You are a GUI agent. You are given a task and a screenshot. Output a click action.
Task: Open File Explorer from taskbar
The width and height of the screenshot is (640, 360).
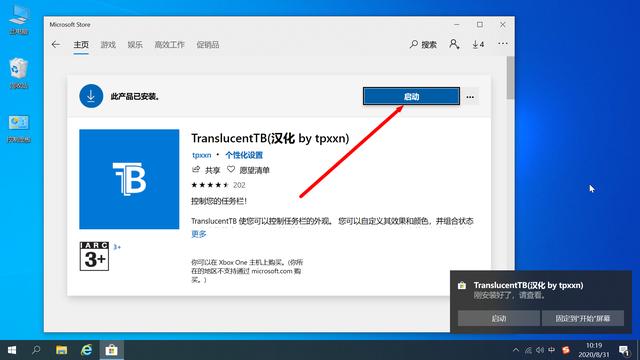click(62, 350)
